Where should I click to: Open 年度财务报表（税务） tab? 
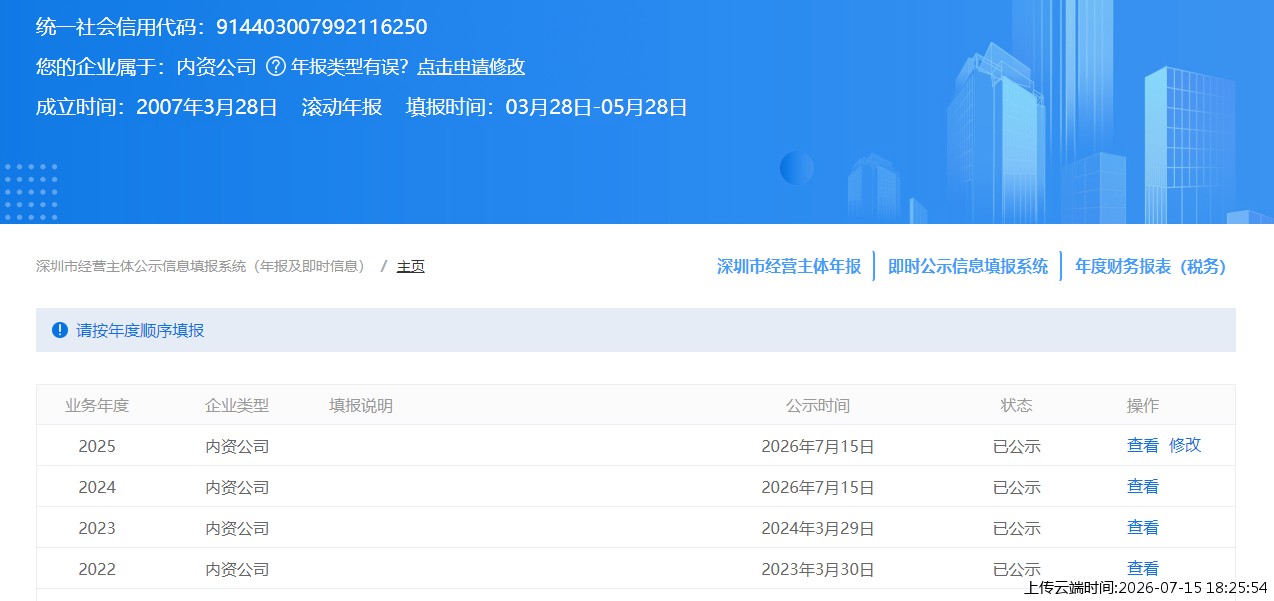[x=1150, y=266]
